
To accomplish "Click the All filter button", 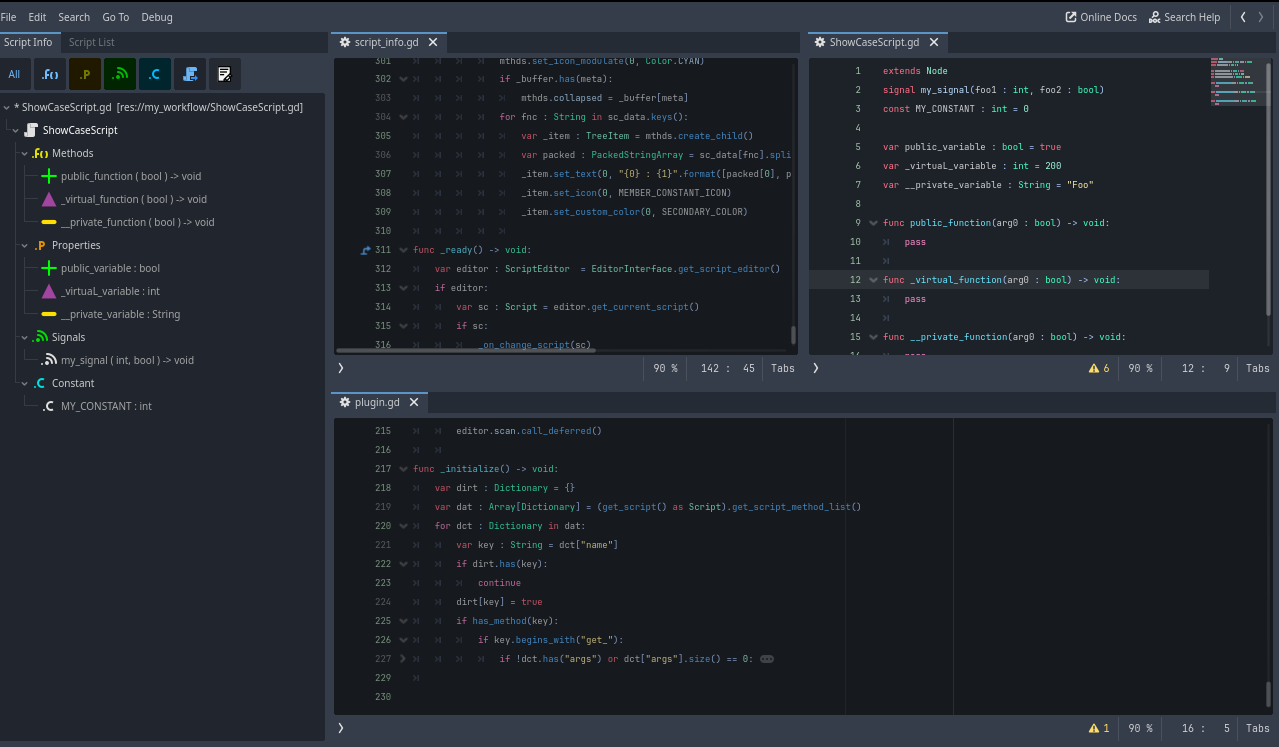I will click(14, 74).
